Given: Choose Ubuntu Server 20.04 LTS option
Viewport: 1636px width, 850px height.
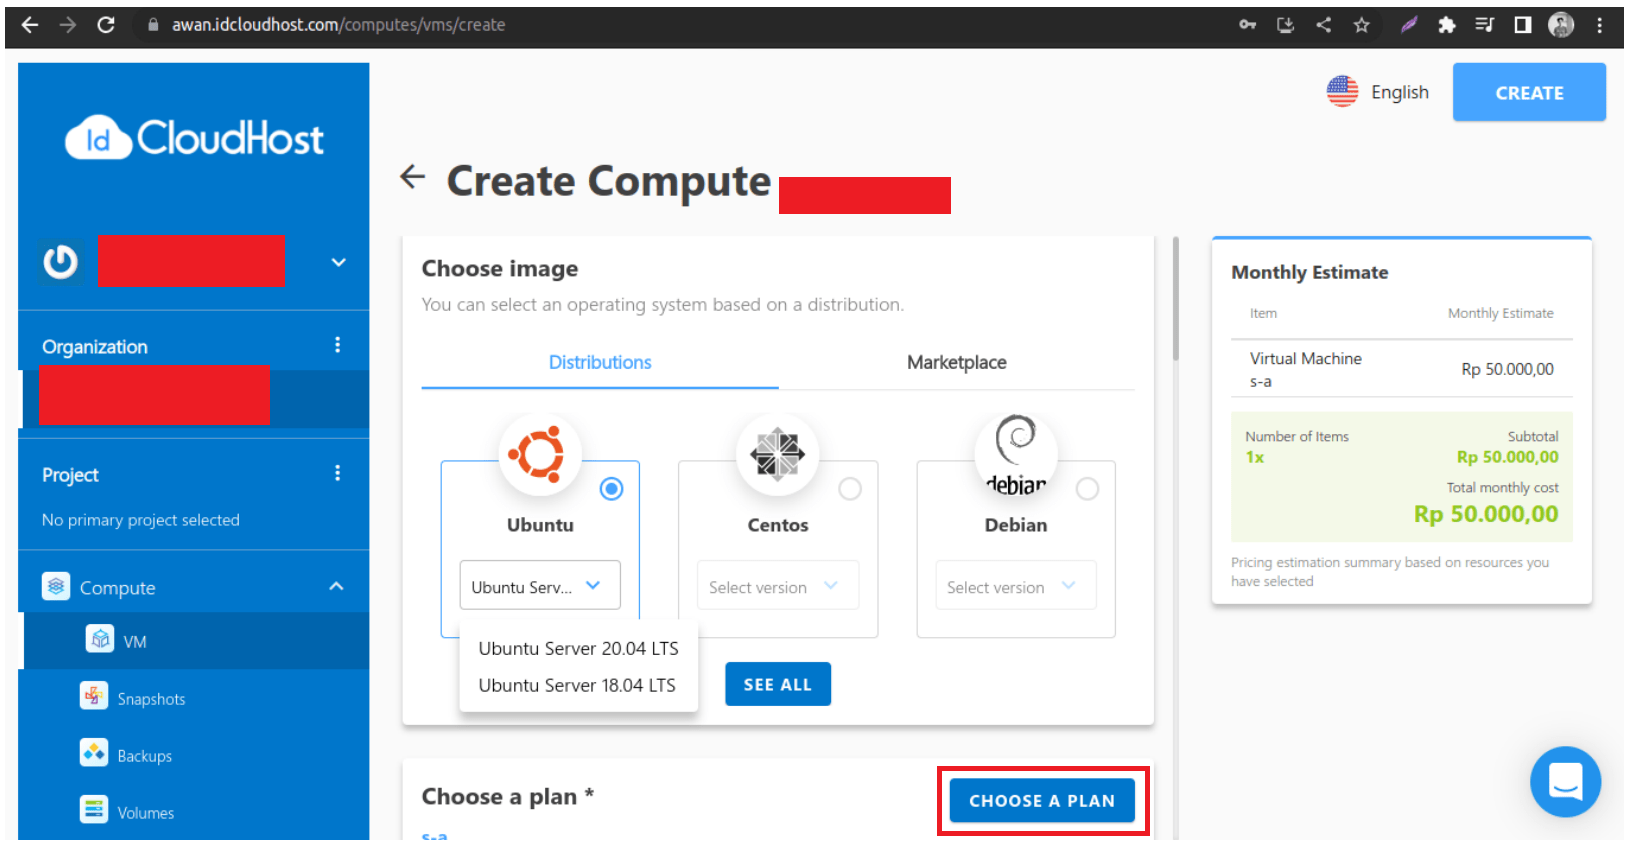Looking at the screenshot, I should [578, 648].
